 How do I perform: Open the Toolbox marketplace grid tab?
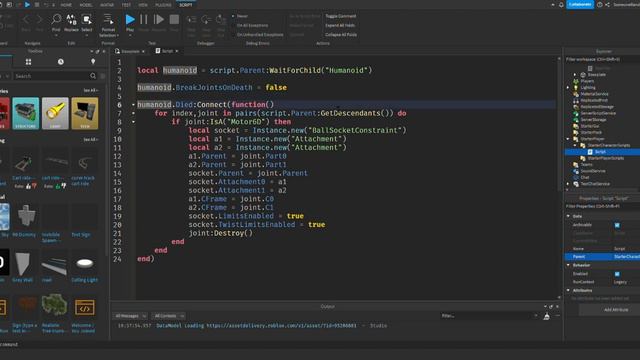pos(28,62)
